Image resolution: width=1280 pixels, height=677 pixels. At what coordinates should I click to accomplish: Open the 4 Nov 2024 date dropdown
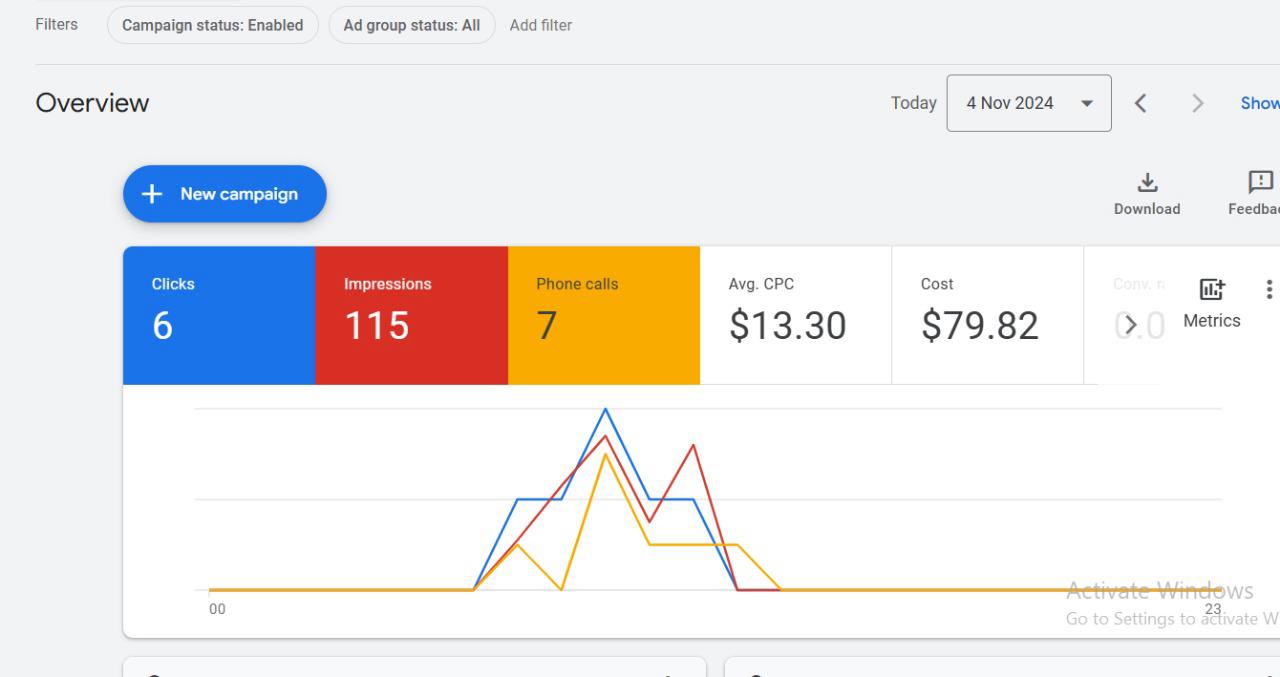[x=1028, y=103]
